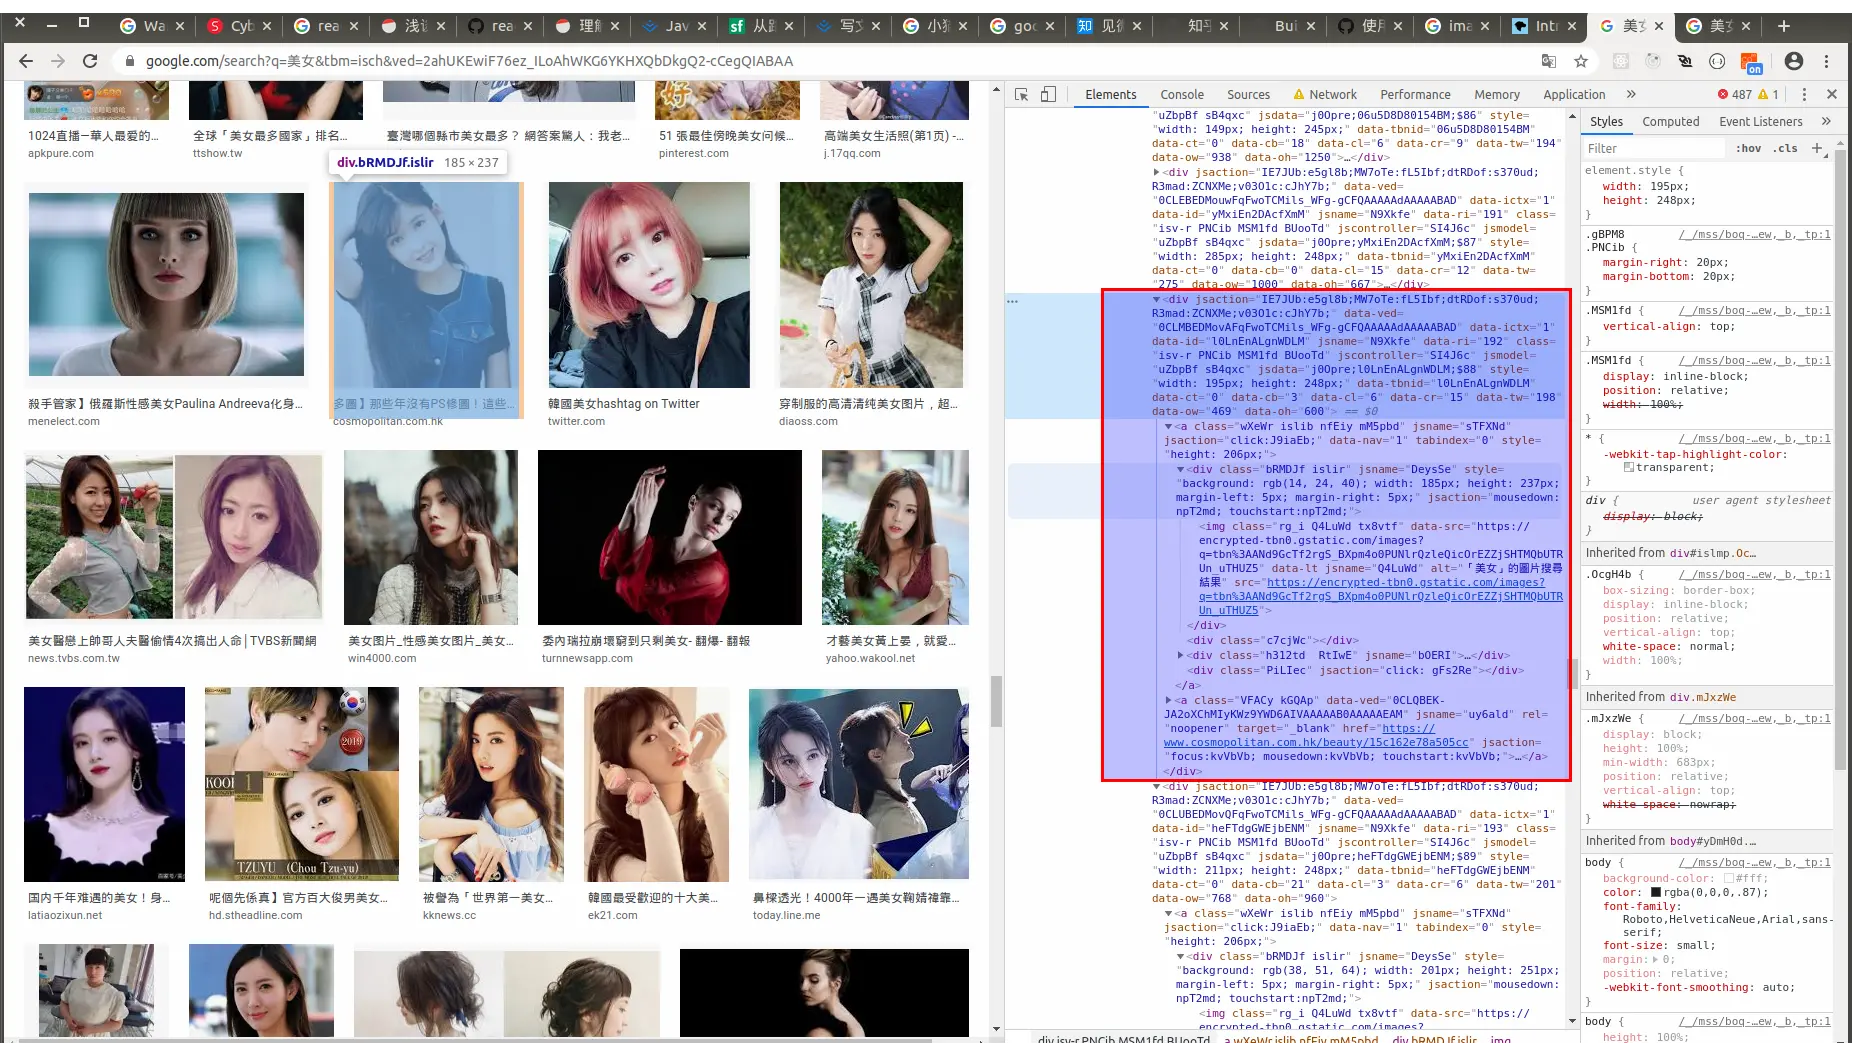Screen dimensions: 1852x1055
Task: Click the Styles Filter input field
Action: point(1654,148)
